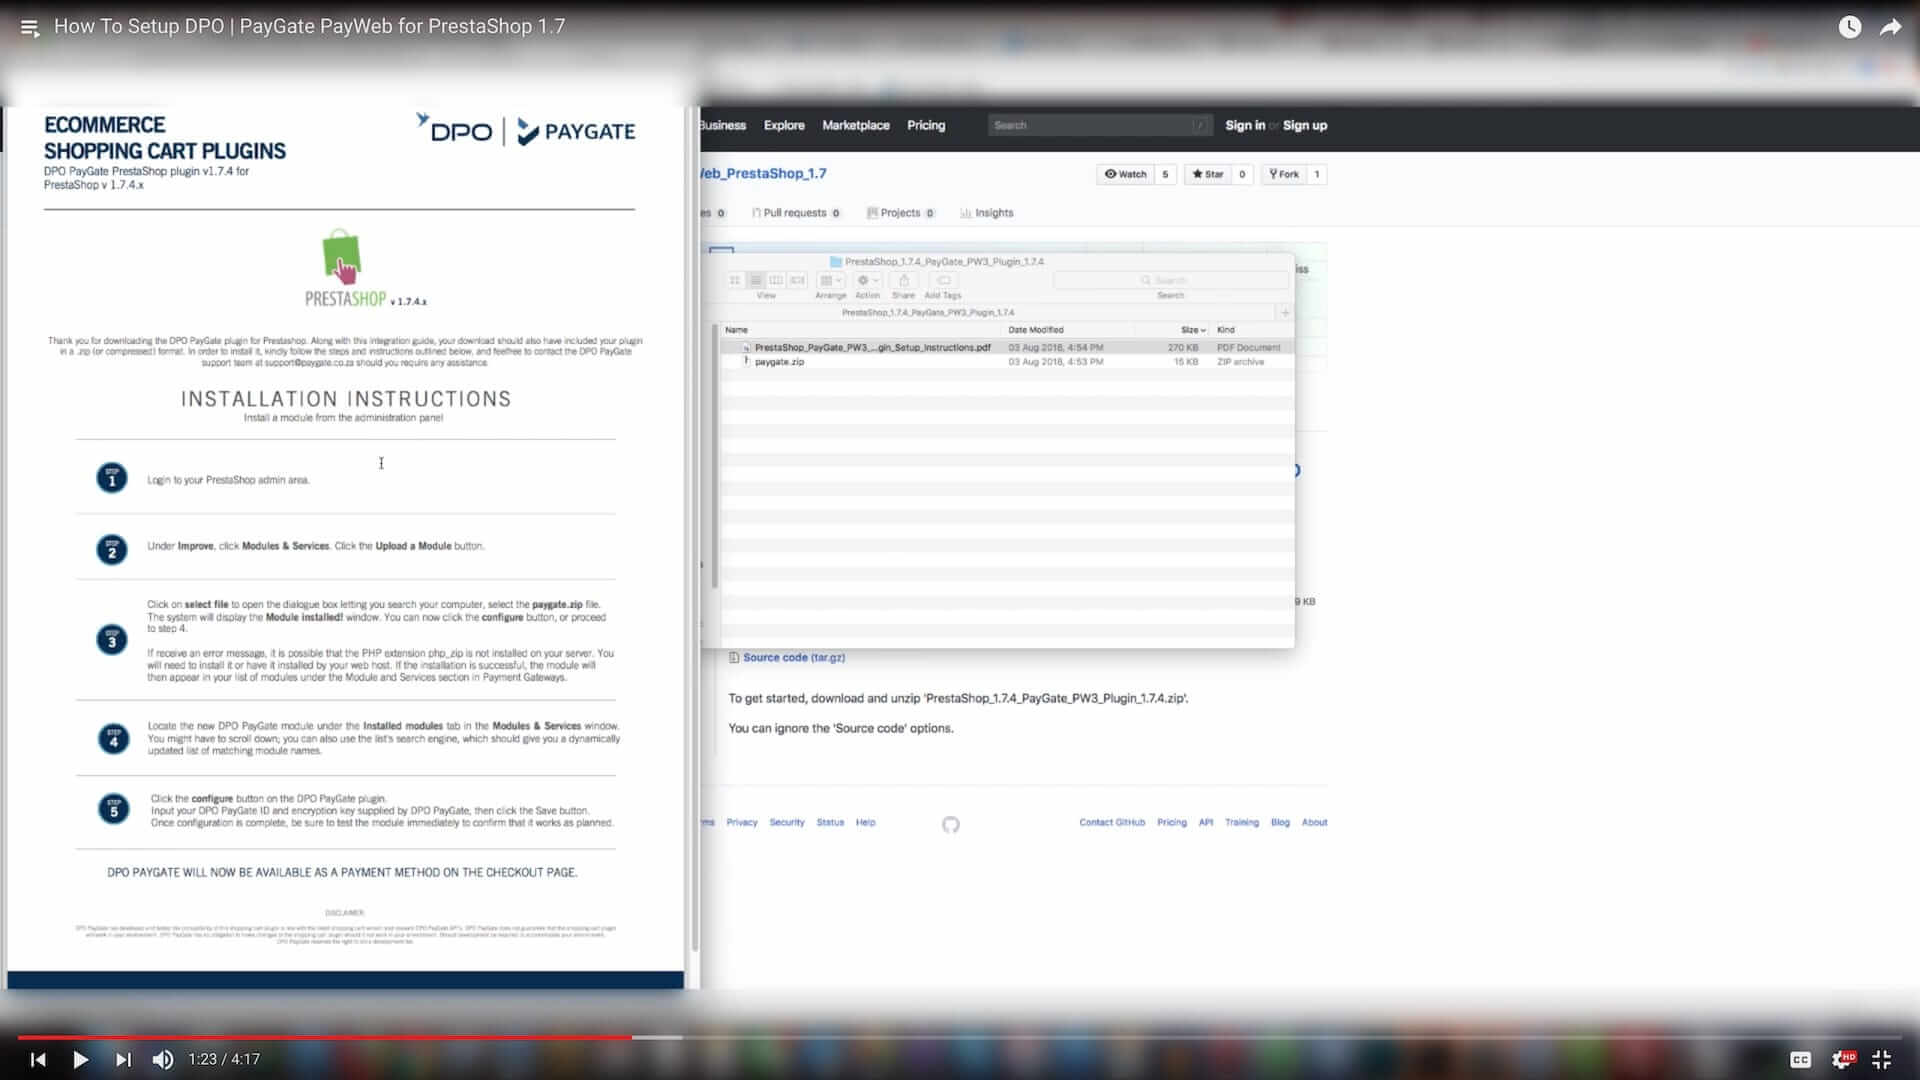1920x1080 pixels.
Task: Click the Status footer link
Action: coord(830,823)
